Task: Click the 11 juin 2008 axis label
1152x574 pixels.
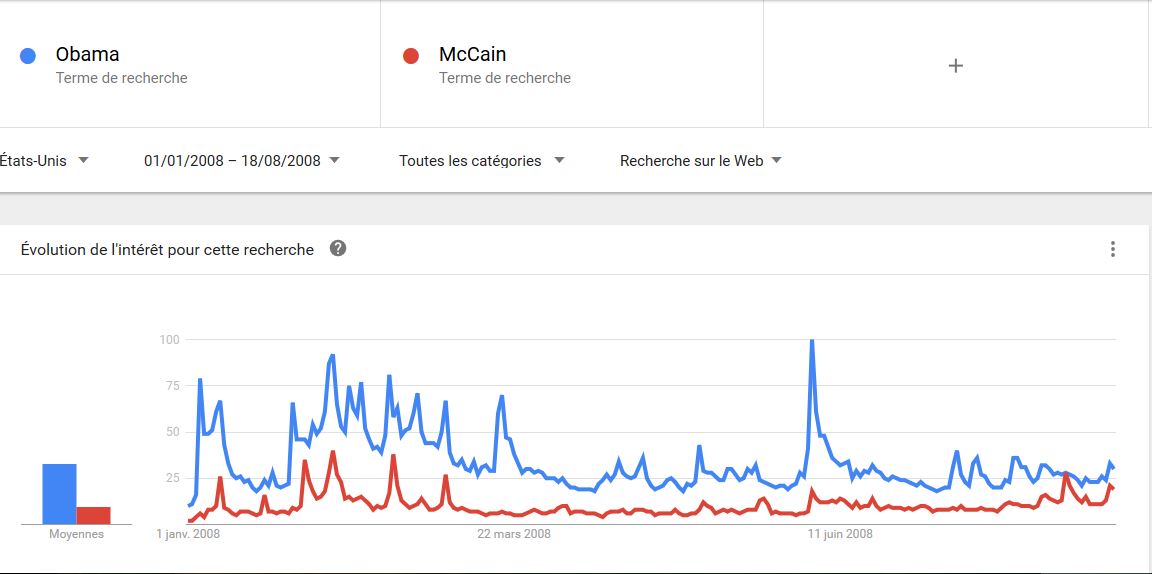Action: click(840, 534)
